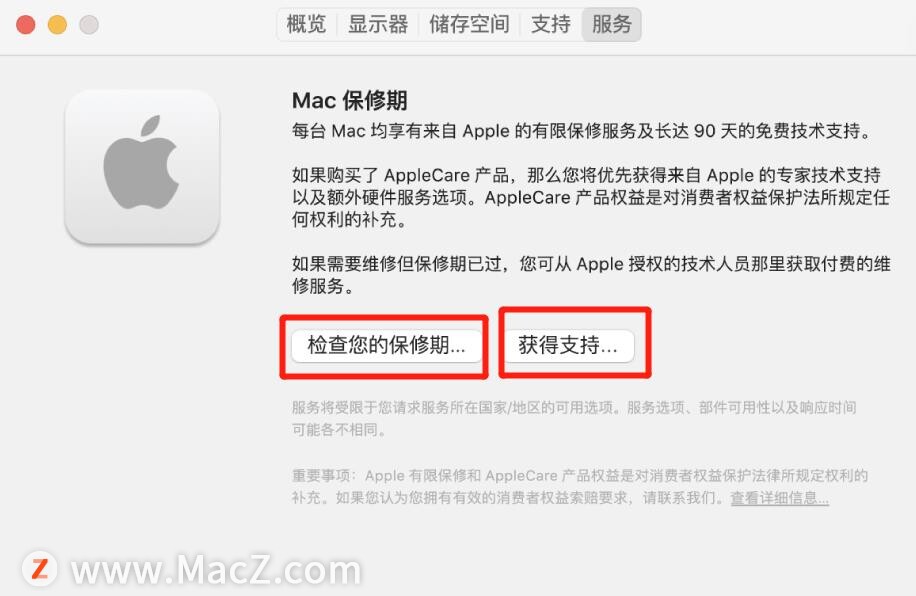The height and width of the screenshot is (596, 916).
Task: Click the Mac 保修期 heading
Action: coord(349,101)
